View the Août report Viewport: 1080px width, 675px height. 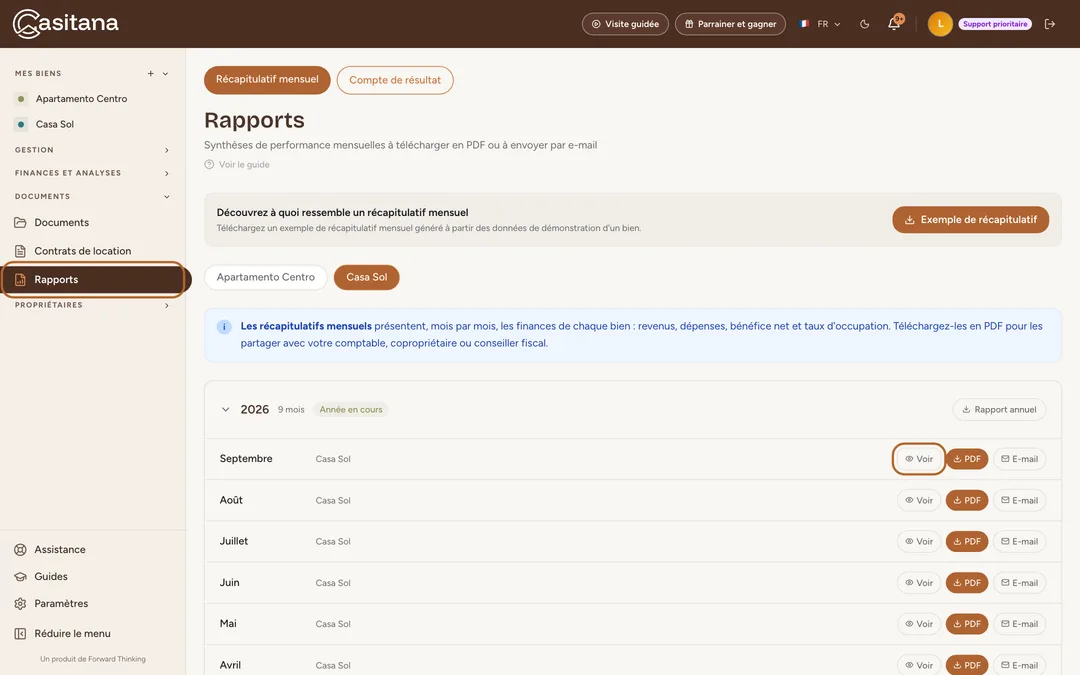tap(919, 501)
